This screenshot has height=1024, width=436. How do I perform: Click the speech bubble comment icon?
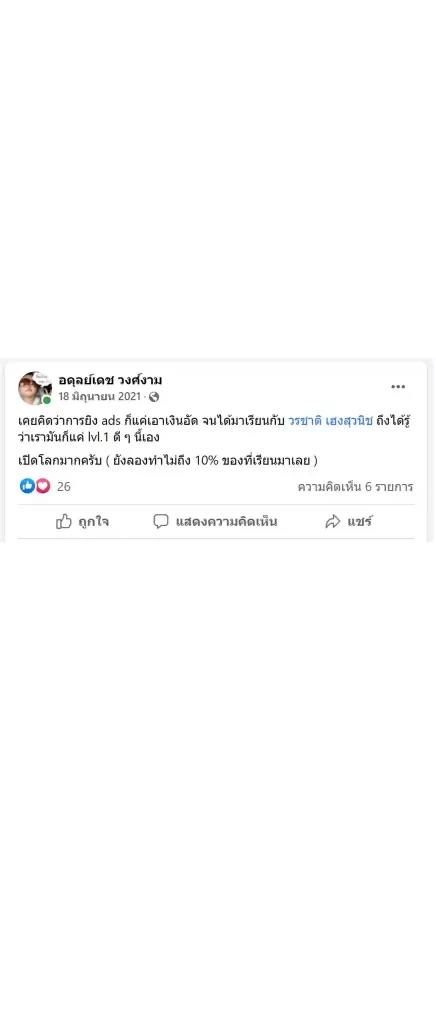[161, 521]
